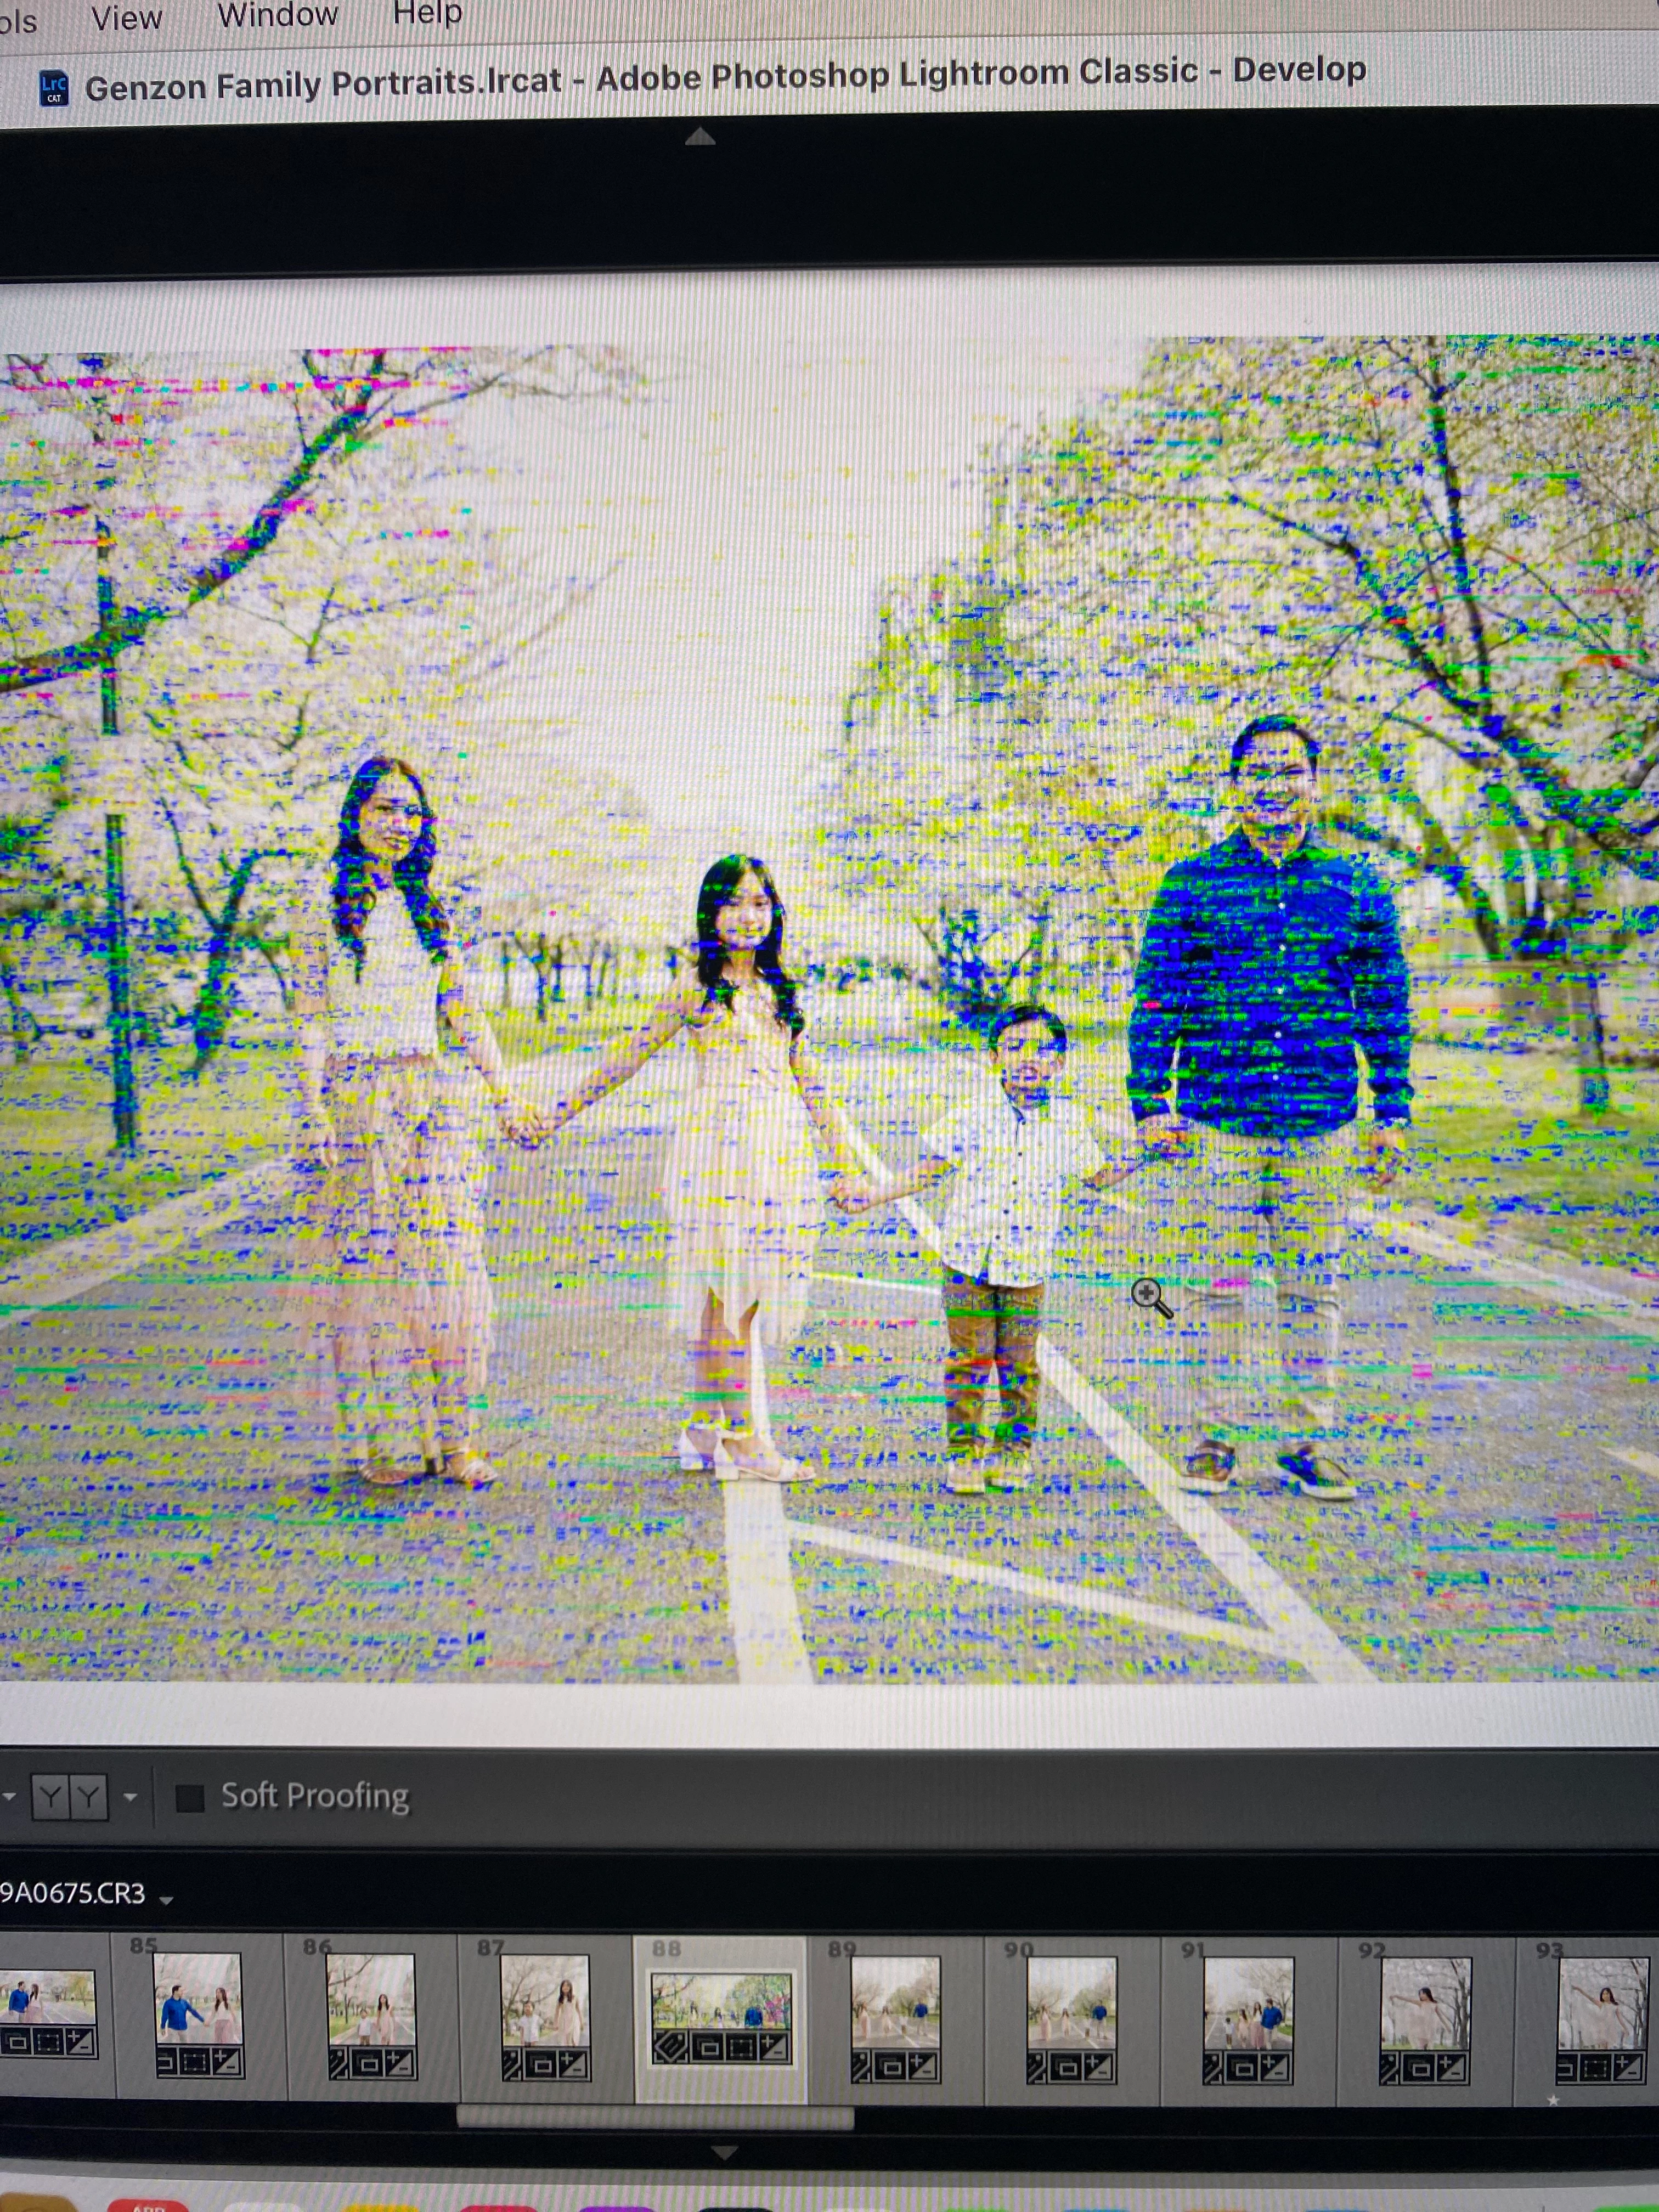Image resolution: width=1659 pixels, height=2212 pixels.
Task: Click the filmstrip horizontal scrollbar
Action: tap(655, 2116)
